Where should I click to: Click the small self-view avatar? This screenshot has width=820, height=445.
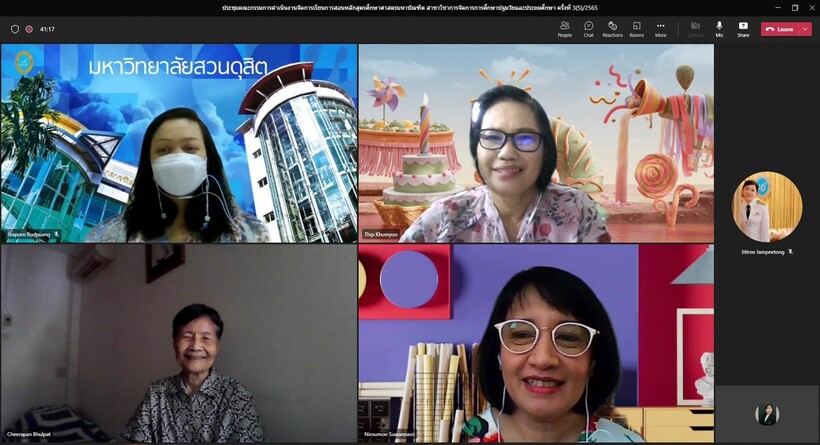point(767,414)
